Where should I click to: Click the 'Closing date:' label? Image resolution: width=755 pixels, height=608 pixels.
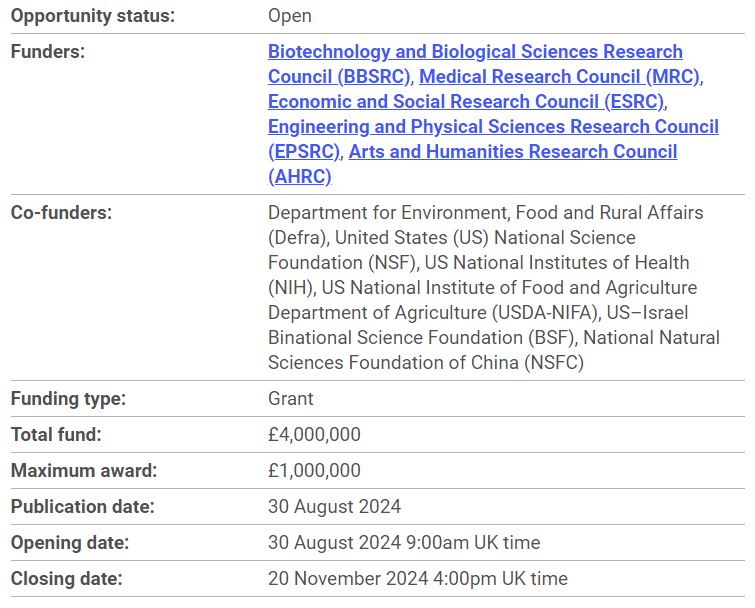[x=67, y=579]
